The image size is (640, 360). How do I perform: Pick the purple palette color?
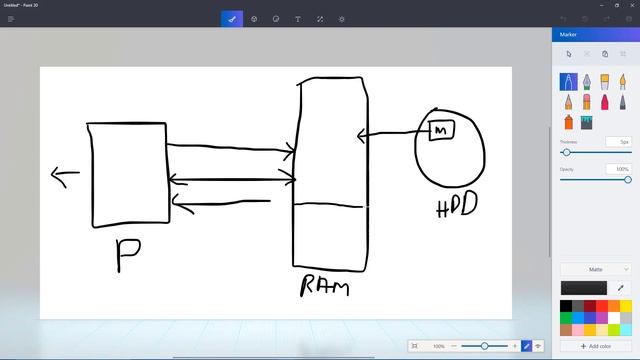click(x=602, y=318)
